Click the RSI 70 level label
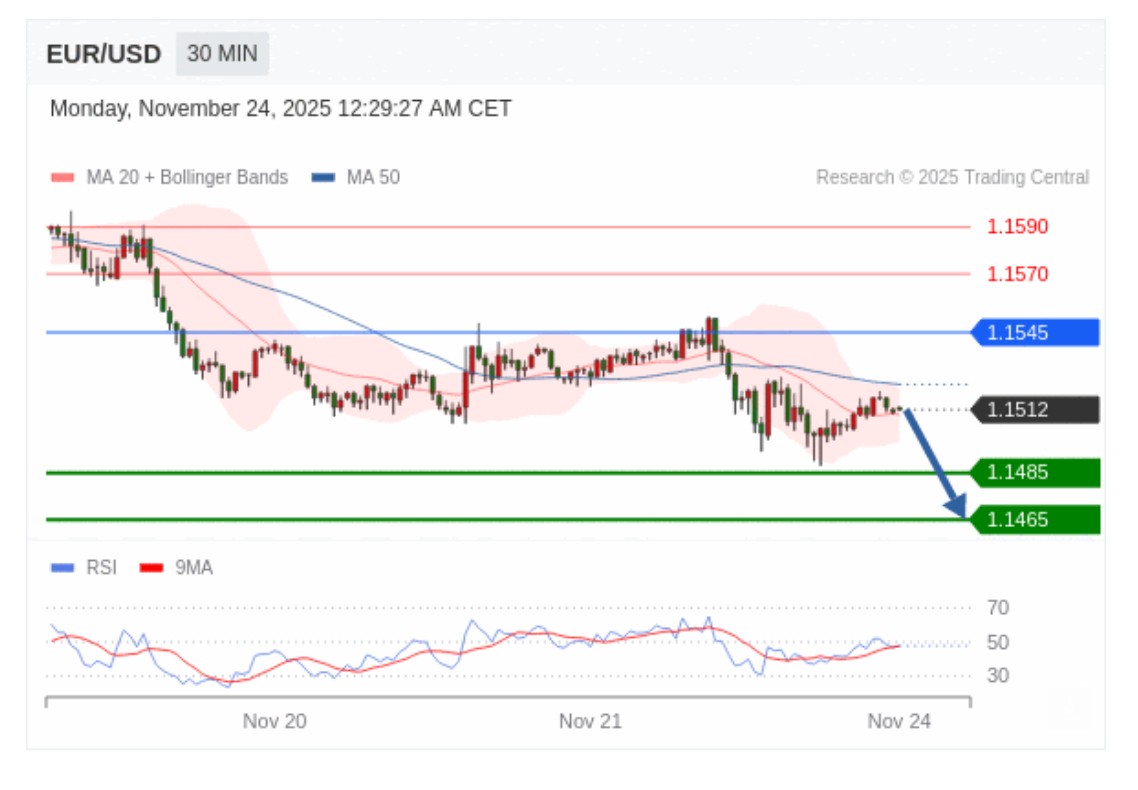Viewport: 1138px width, 790px height. pos(997,607)
